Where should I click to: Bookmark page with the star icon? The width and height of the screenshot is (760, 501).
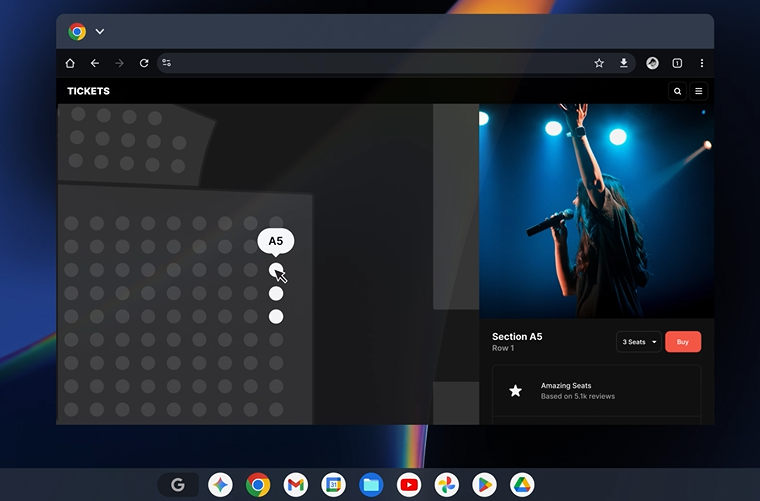pos(599,63)
